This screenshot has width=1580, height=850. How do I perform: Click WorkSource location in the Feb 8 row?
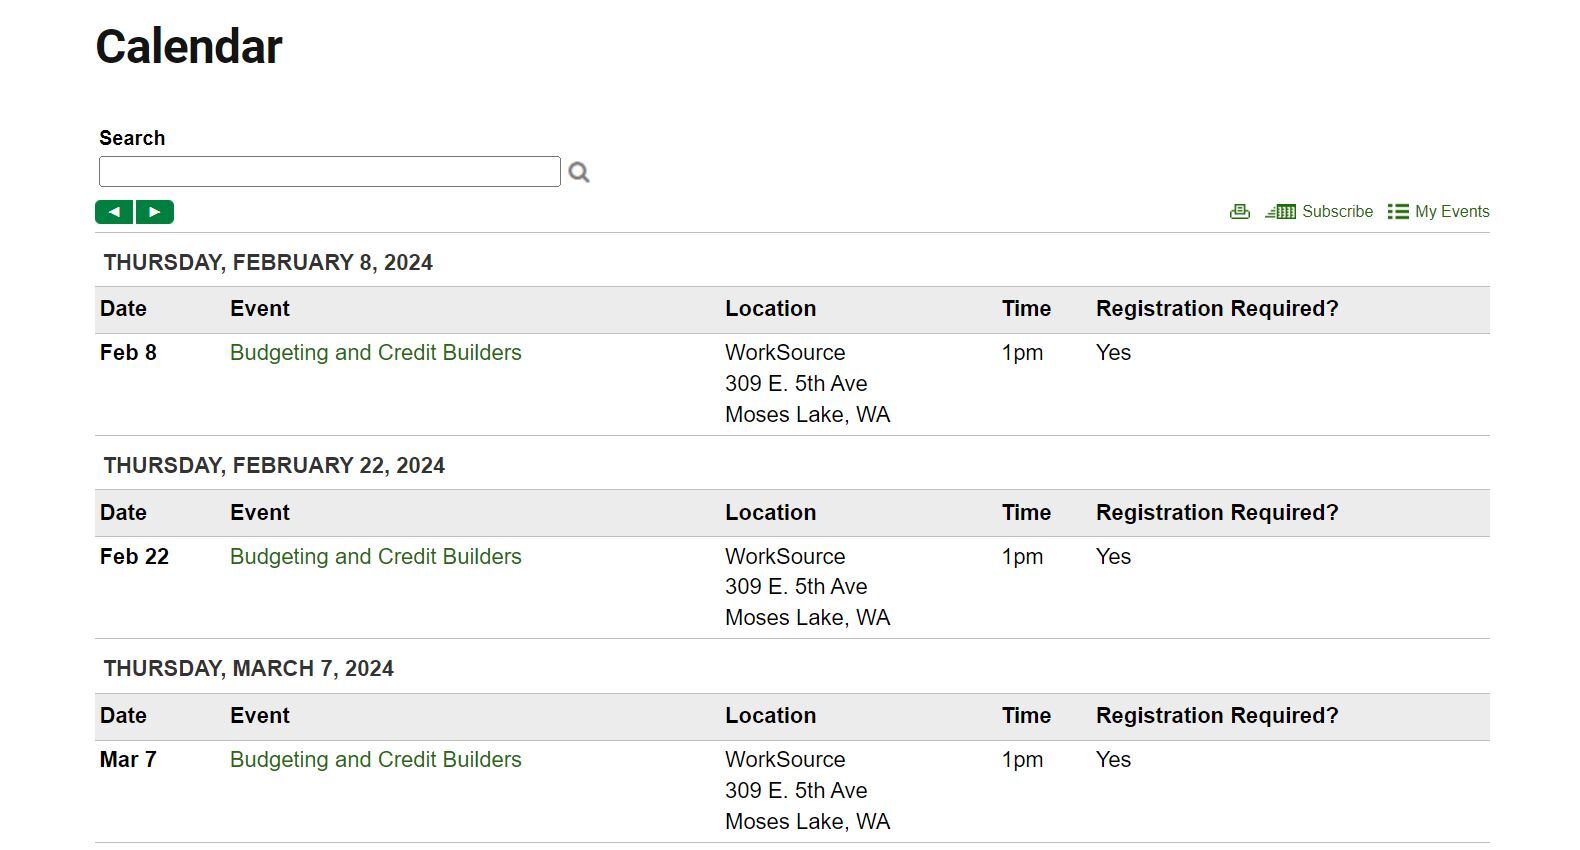(785, 352)
